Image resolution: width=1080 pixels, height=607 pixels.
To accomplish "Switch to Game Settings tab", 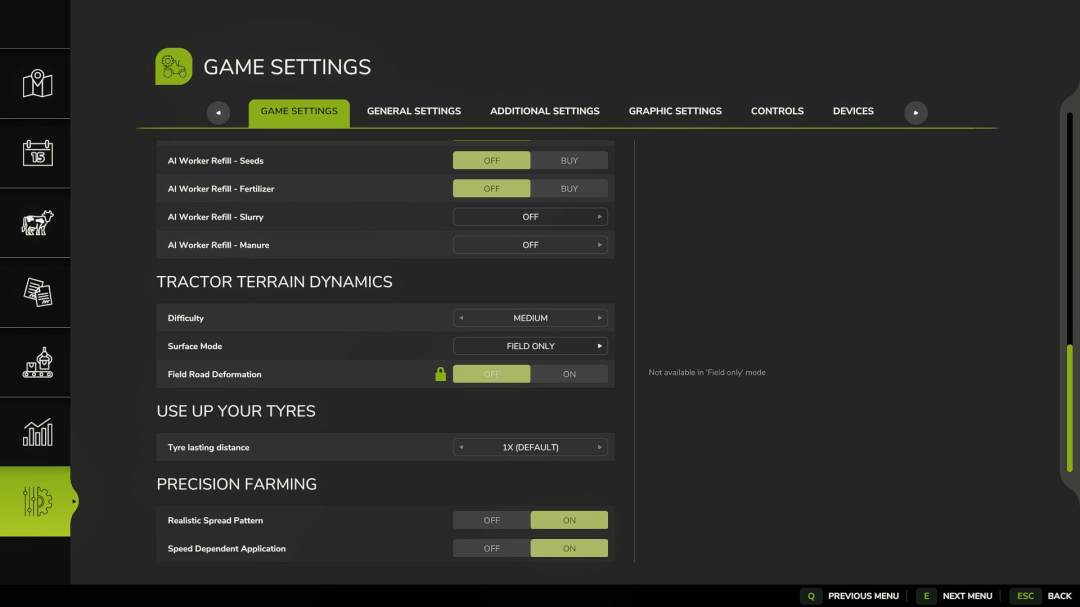I will pyautogui.click(x=299, y=112).
